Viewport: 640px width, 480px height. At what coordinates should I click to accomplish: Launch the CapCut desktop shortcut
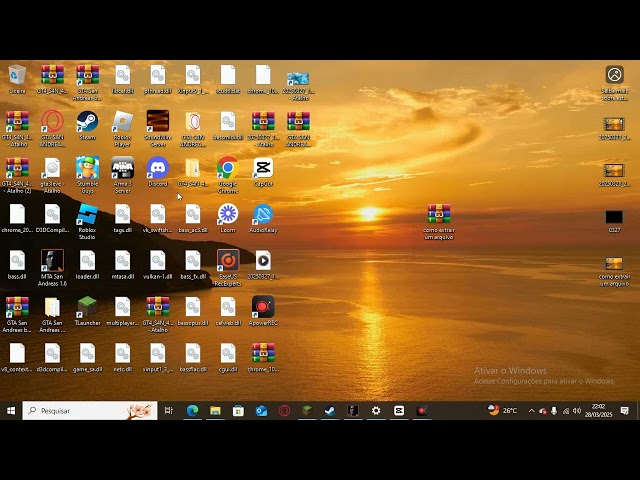pyautogui.click(x=263, y=171)
